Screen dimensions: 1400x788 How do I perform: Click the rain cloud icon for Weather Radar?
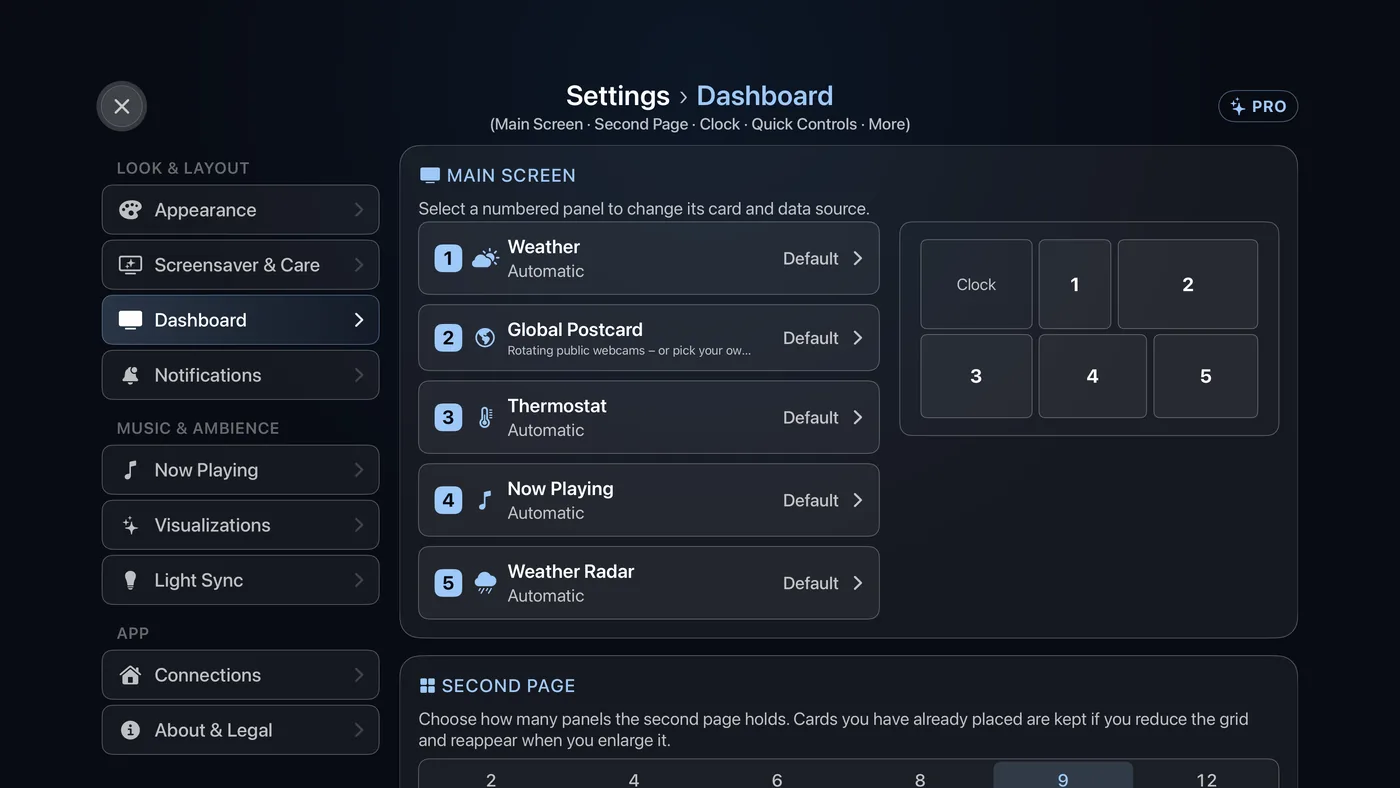485,583
